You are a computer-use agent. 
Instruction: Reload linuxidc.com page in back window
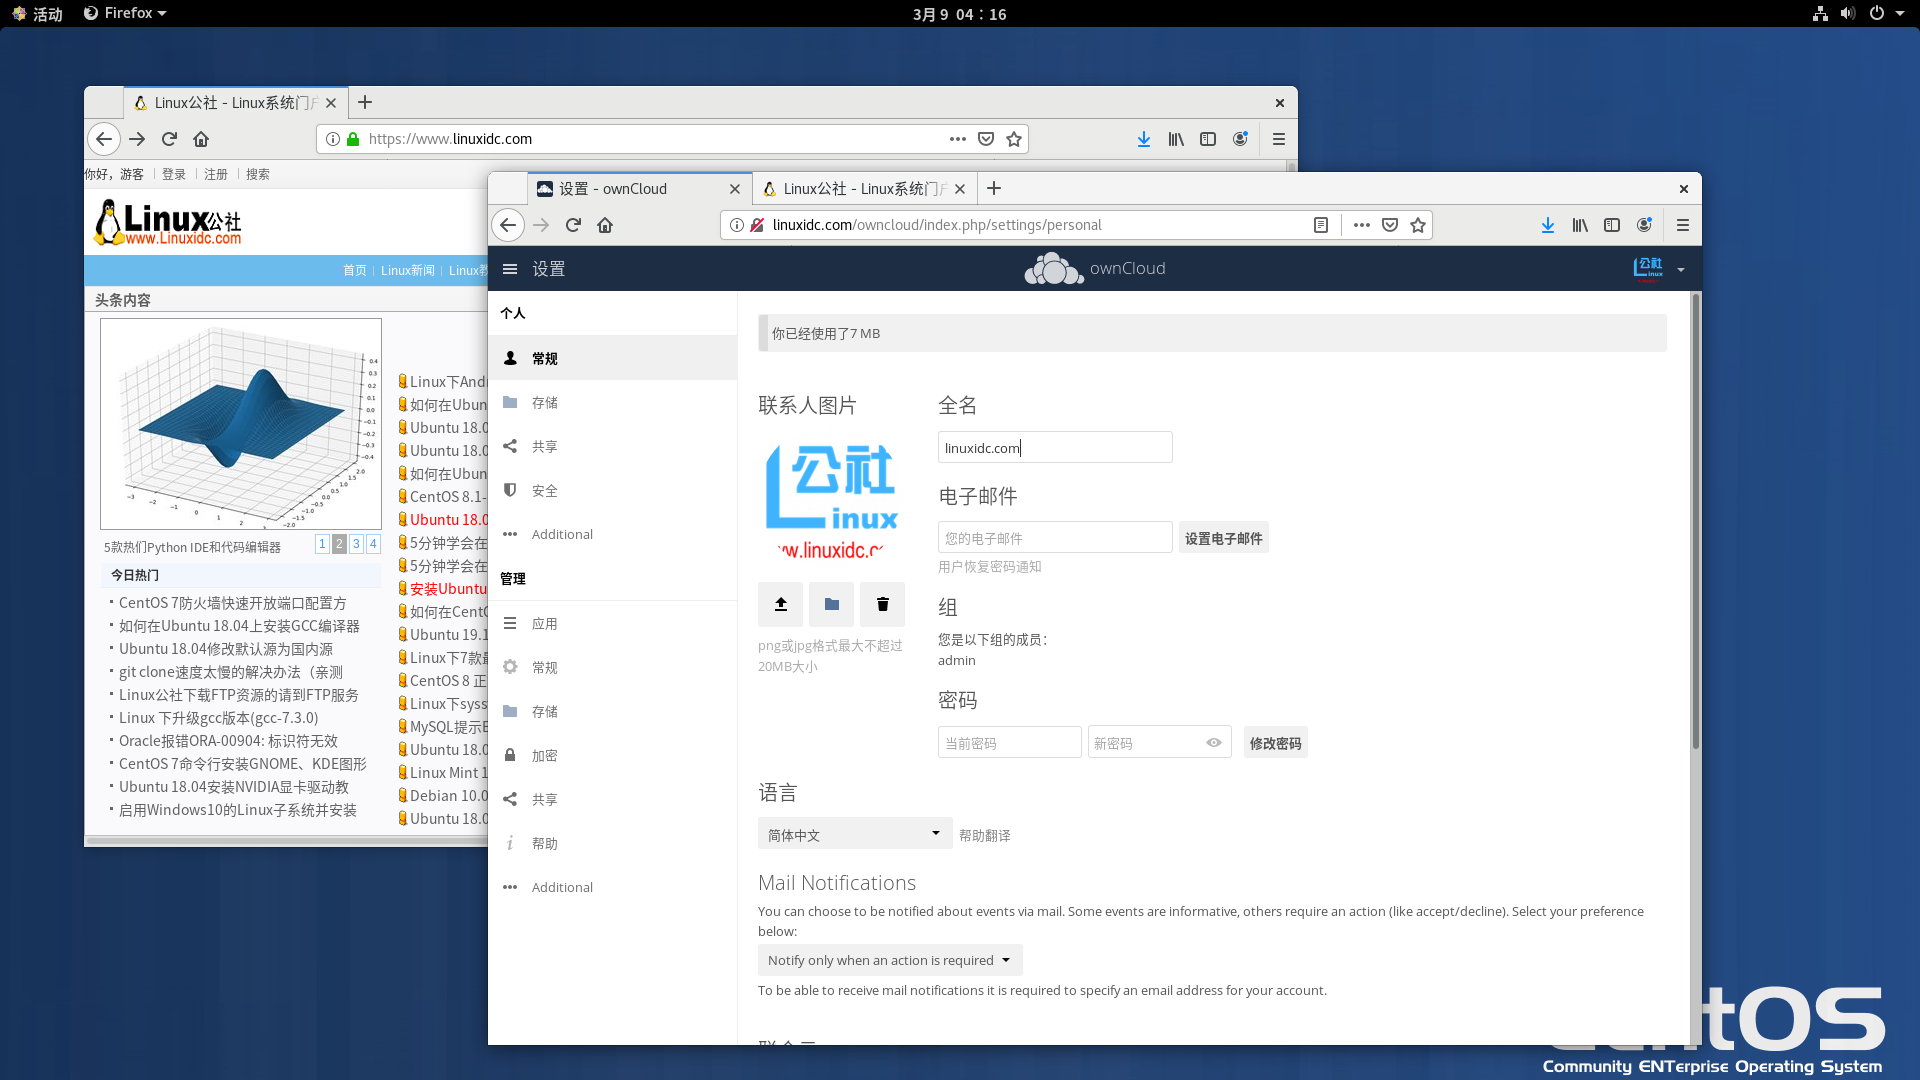point(169,139)
